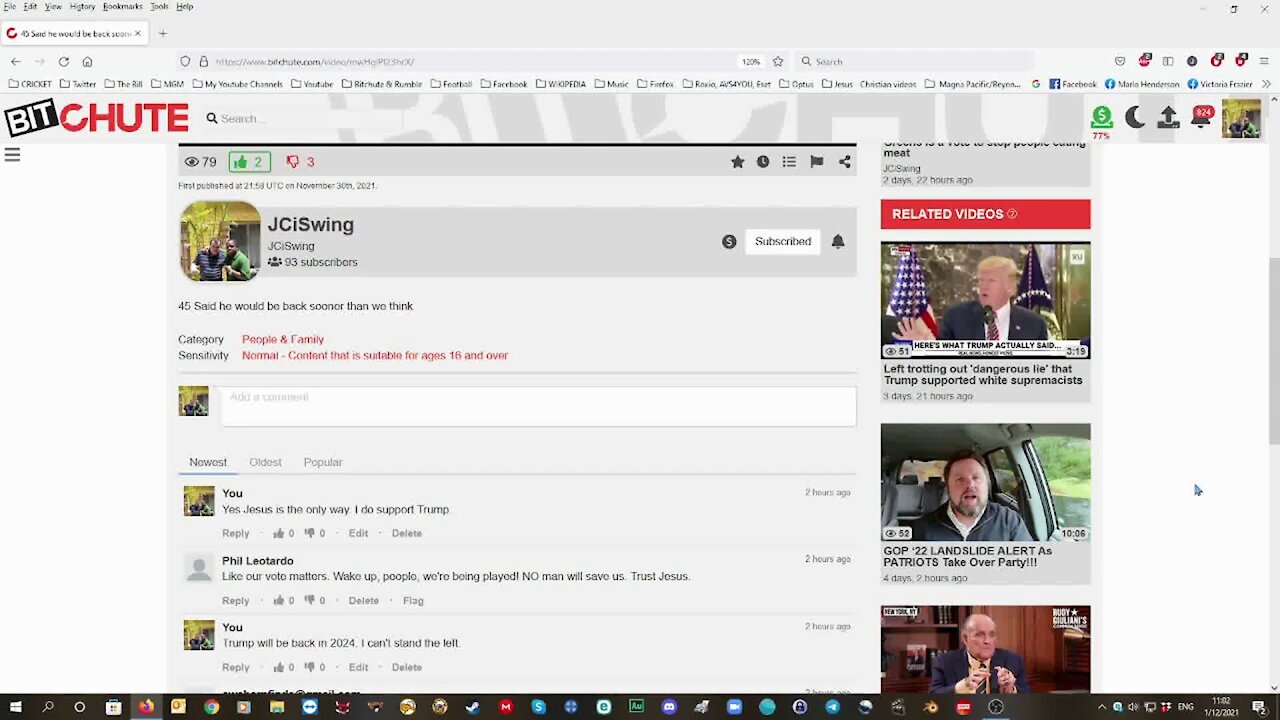Tip JCiSwing via dollar coin icon
1280x720 pixels.
tap(729, 242)
